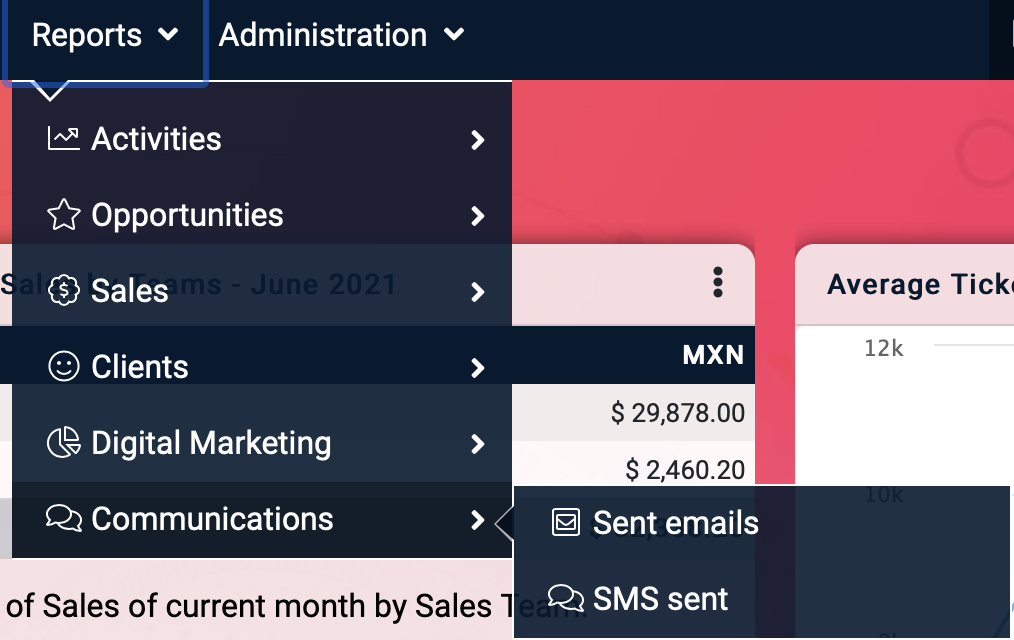Image resolution: width=1014 pixels, height=640 pixels.
Task: Expand the Communications submenu arrow
Action: pyautogui.click(x=477, y=520)
